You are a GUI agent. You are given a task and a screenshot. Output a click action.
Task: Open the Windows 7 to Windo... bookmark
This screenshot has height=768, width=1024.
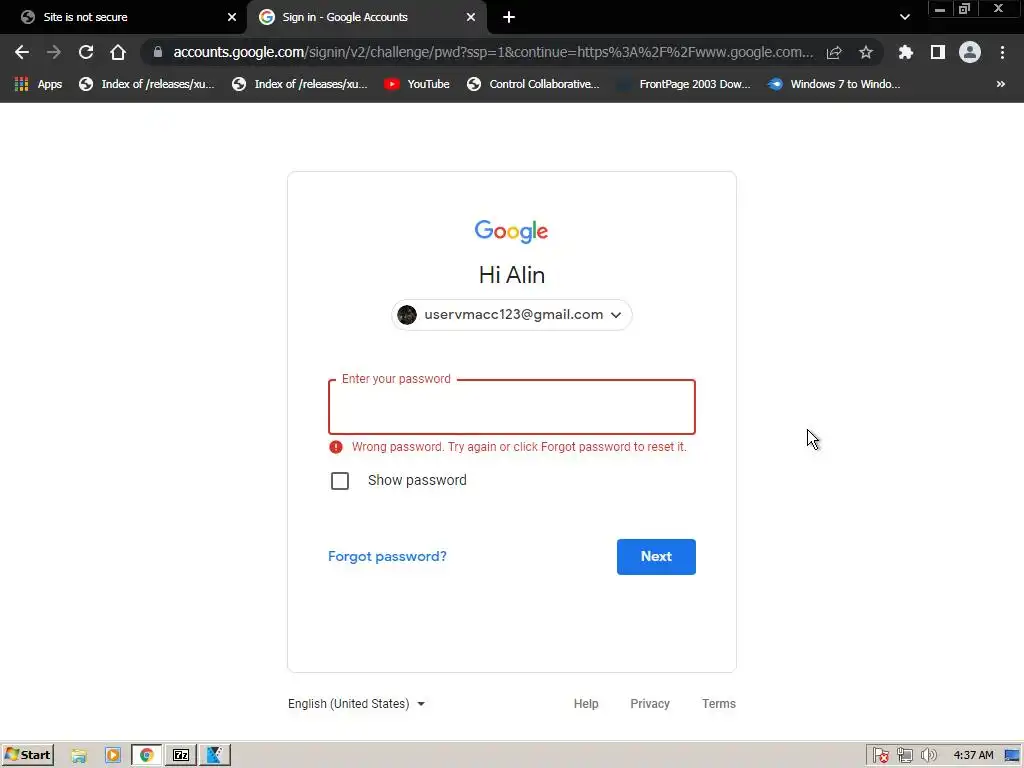pyautogui.click(x=834, y=84)
